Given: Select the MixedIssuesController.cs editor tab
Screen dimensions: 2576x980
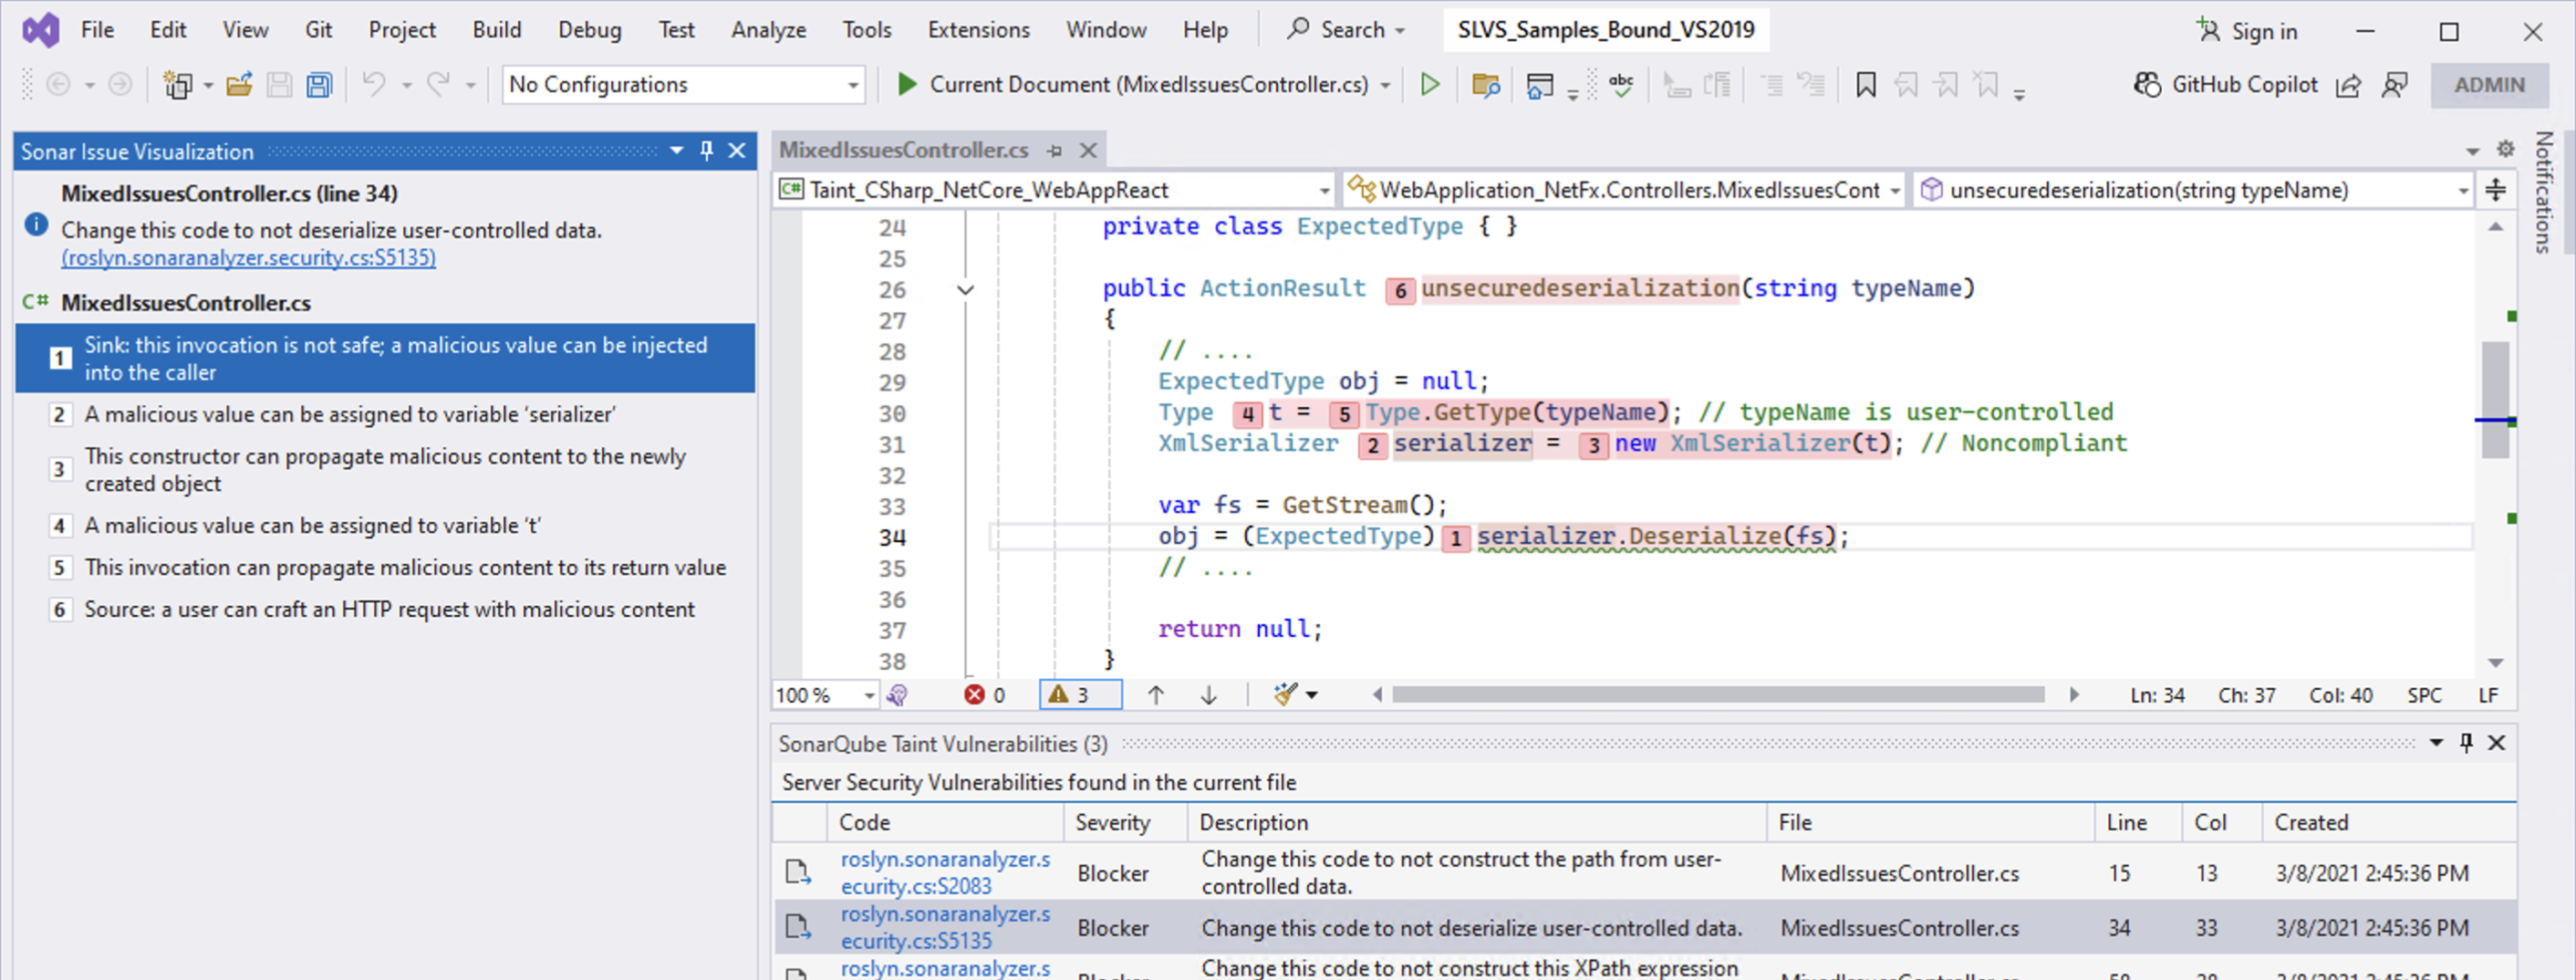Looking at the screenshot, I should tap(903, 150).
